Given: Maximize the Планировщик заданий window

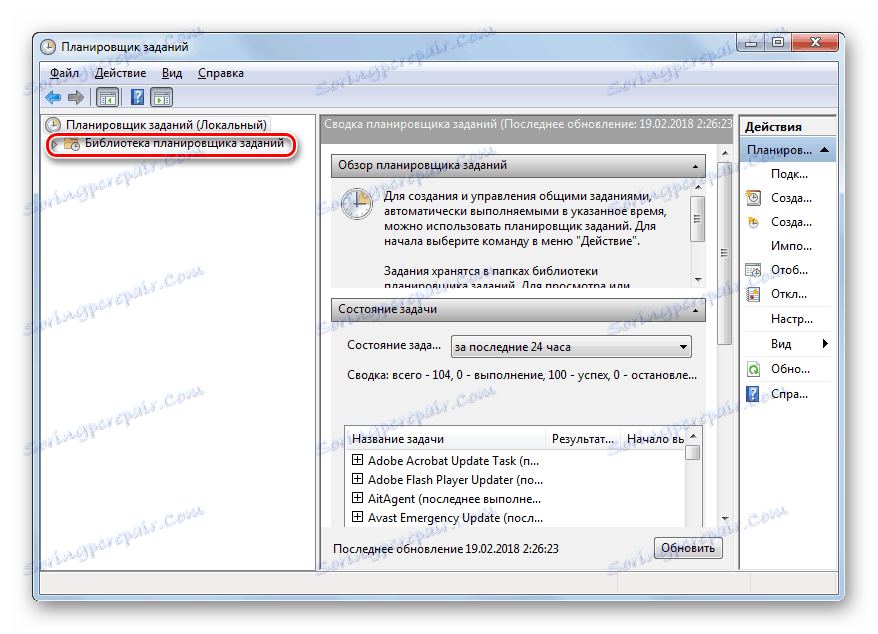Looking at the screenshot, I should [x=778, y=43].
